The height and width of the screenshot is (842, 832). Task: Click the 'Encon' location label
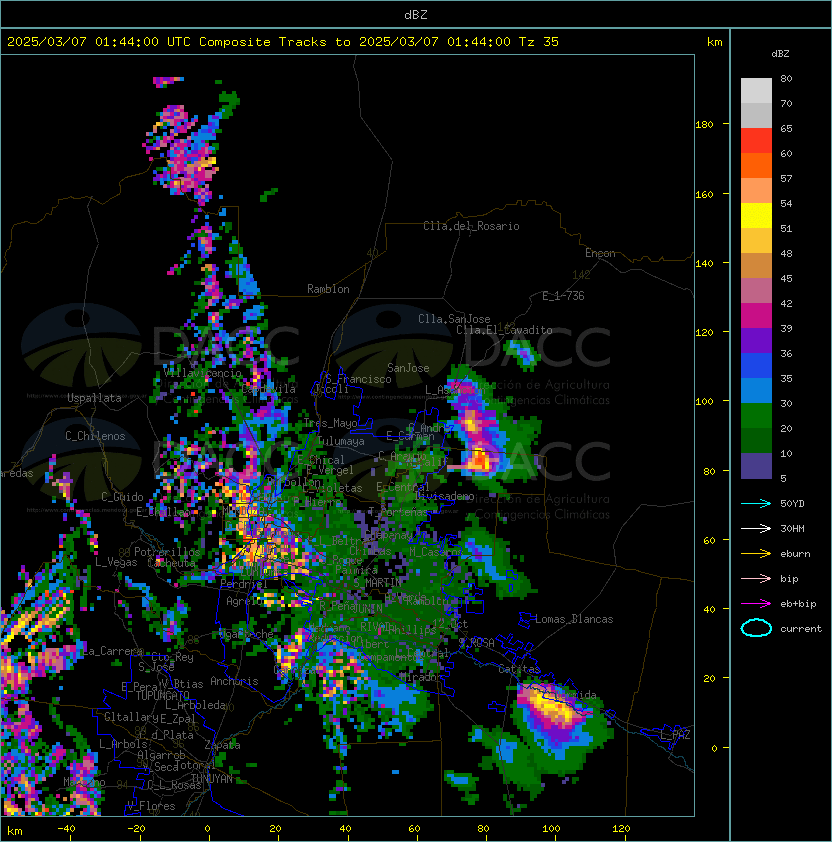[600, 253]
